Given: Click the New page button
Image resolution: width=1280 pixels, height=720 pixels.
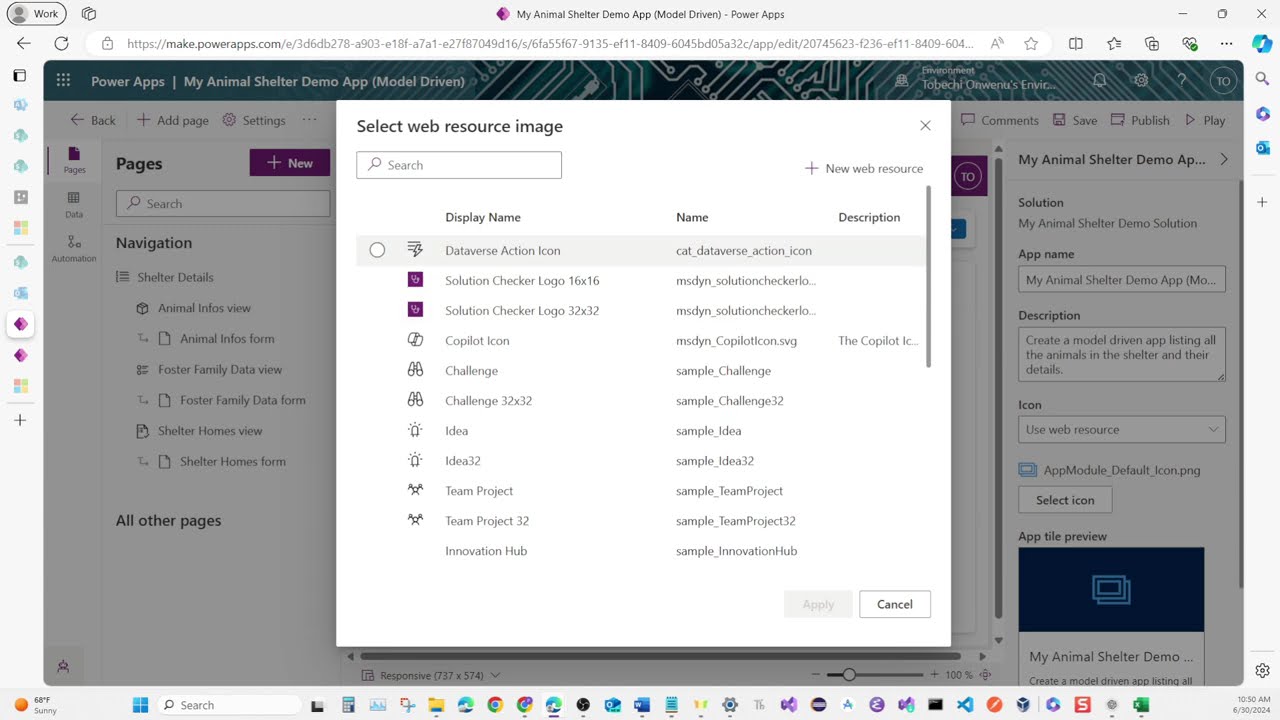Looking at the screenshot, I should click(x=289, y=163).
